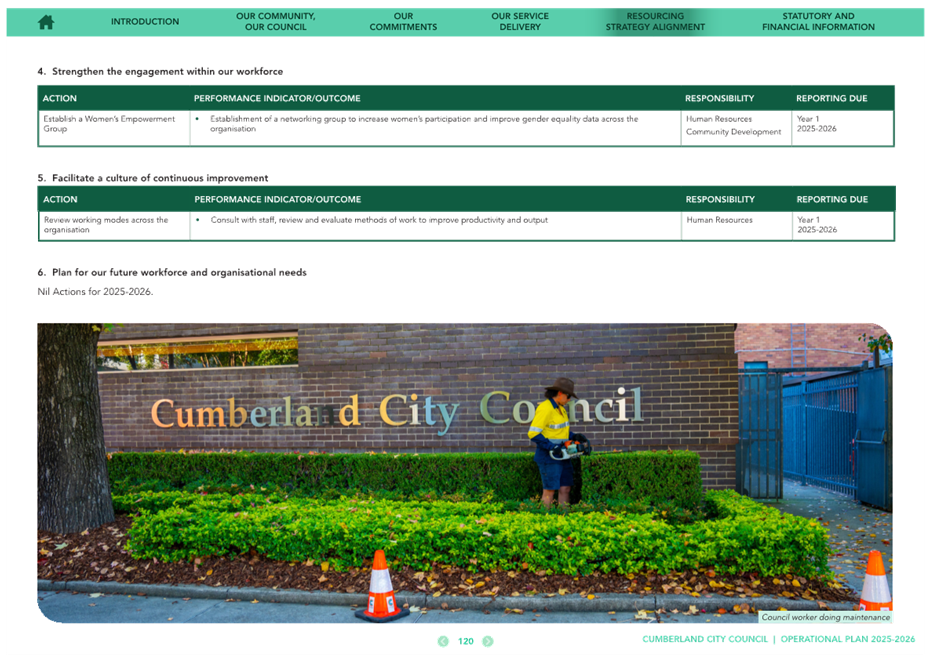Click the networking group performance indicator text

(x=423, y=123)
